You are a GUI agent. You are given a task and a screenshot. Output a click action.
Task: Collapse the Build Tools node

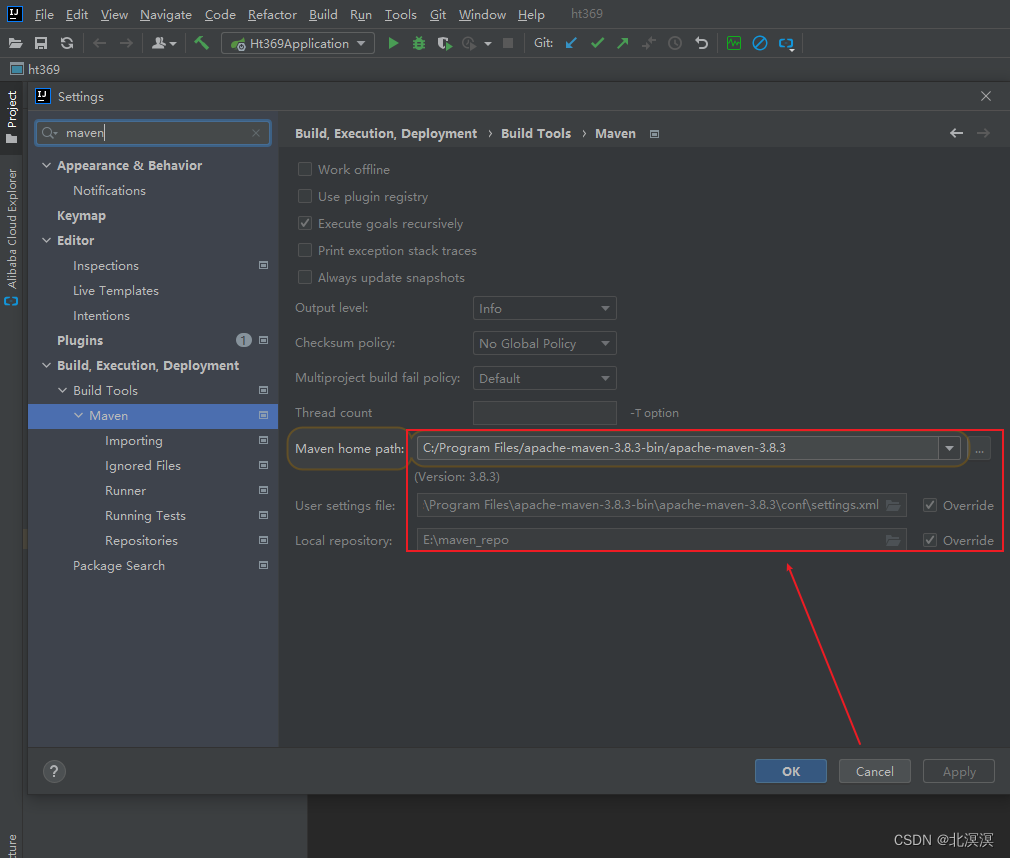pos(62,390)
